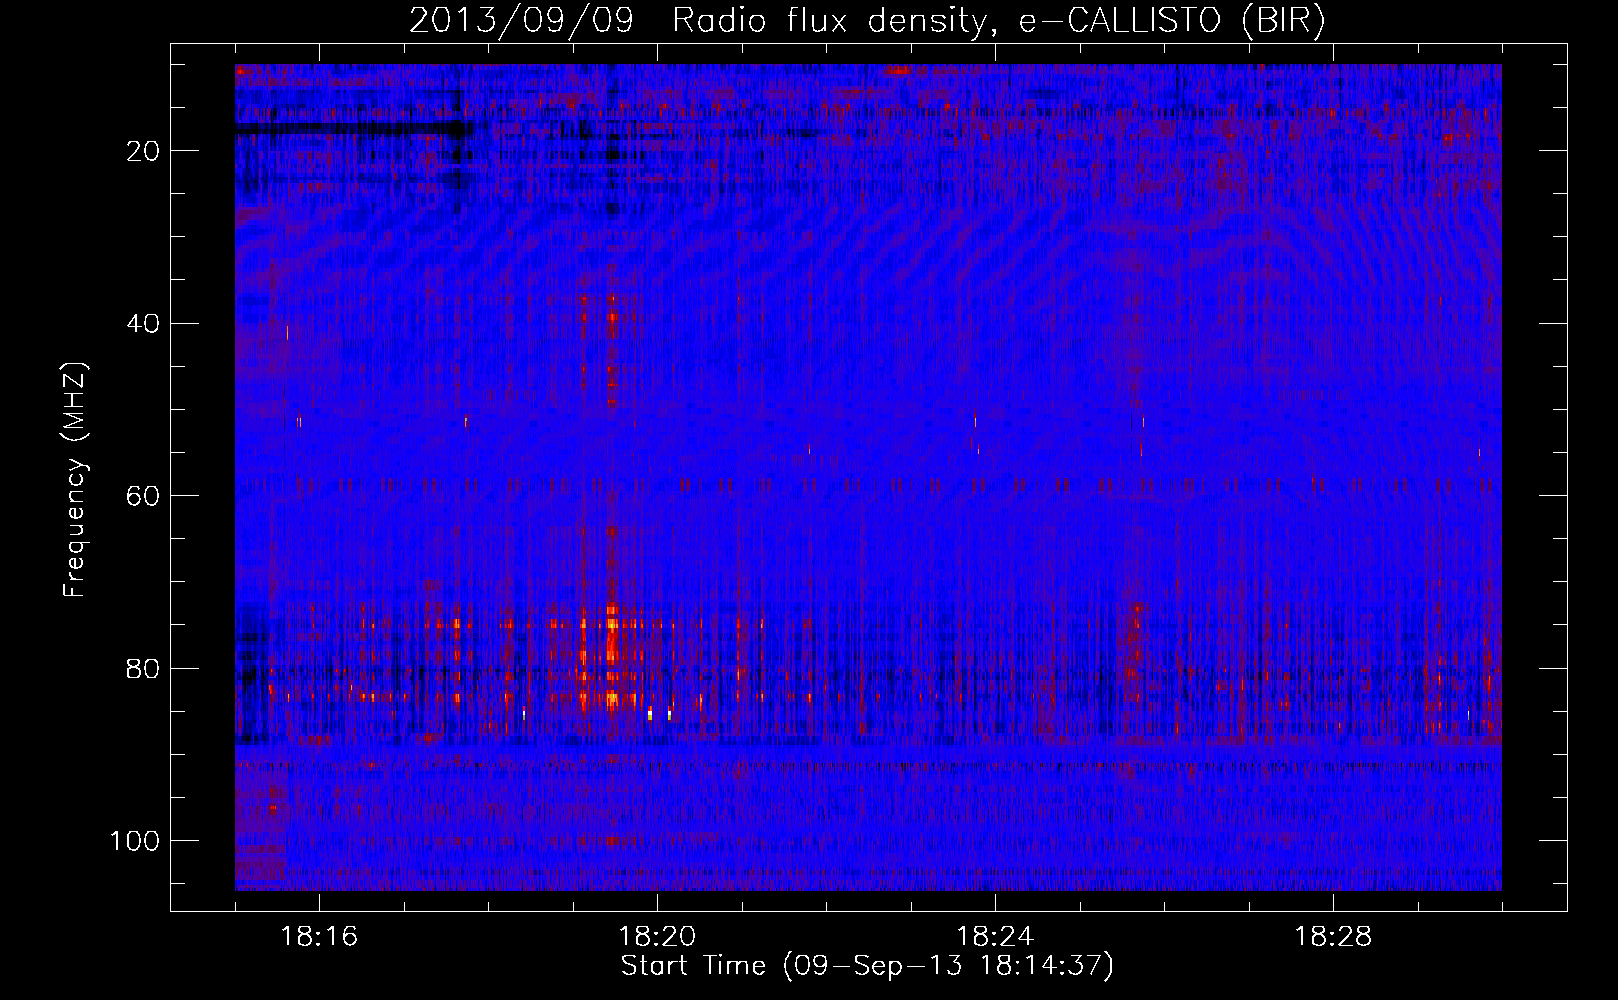Click the 'Start Time (09-Sep-13 18:14:37)' axis label
Screen dimensions: 1618x1000
tap(867, 966)
